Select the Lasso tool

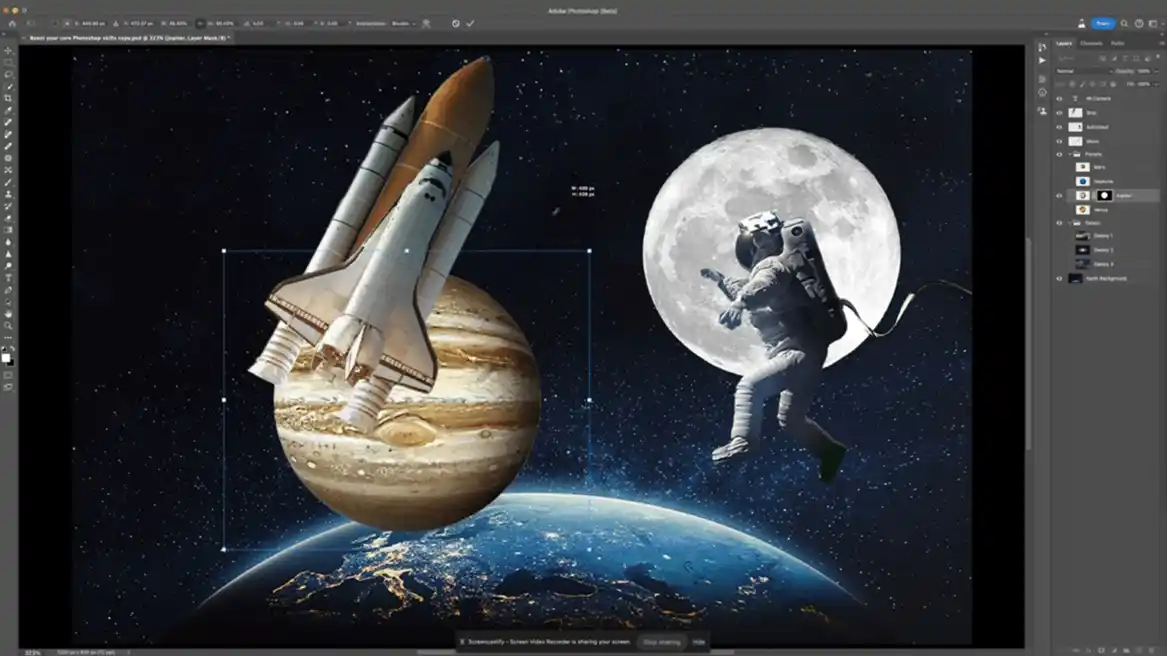(x=8, y=74)
